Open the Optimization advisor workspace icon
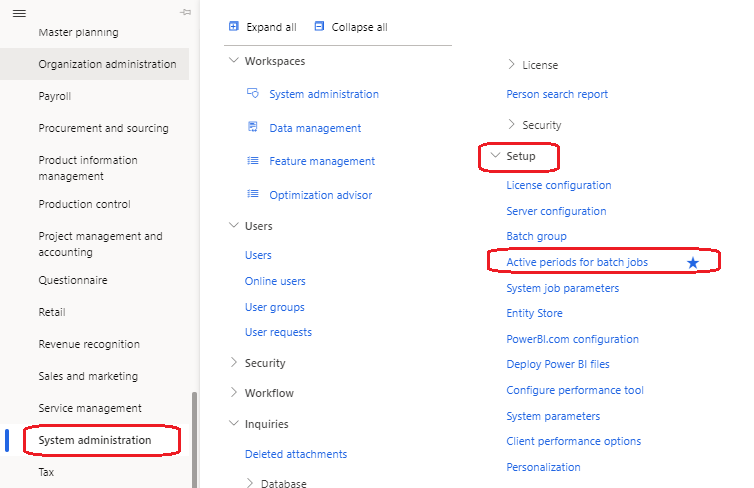Viewport: 754px width, 488px height. point(253,195)
